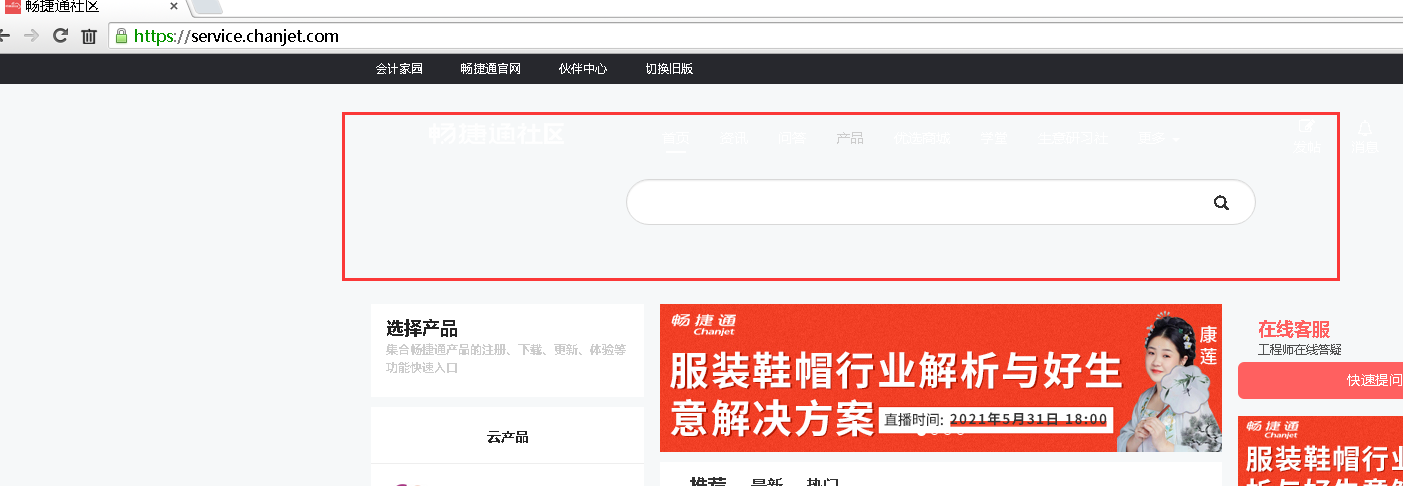Click the 快速提问 button
Screen dimensions: 1403x486
tap(1320, 381)
